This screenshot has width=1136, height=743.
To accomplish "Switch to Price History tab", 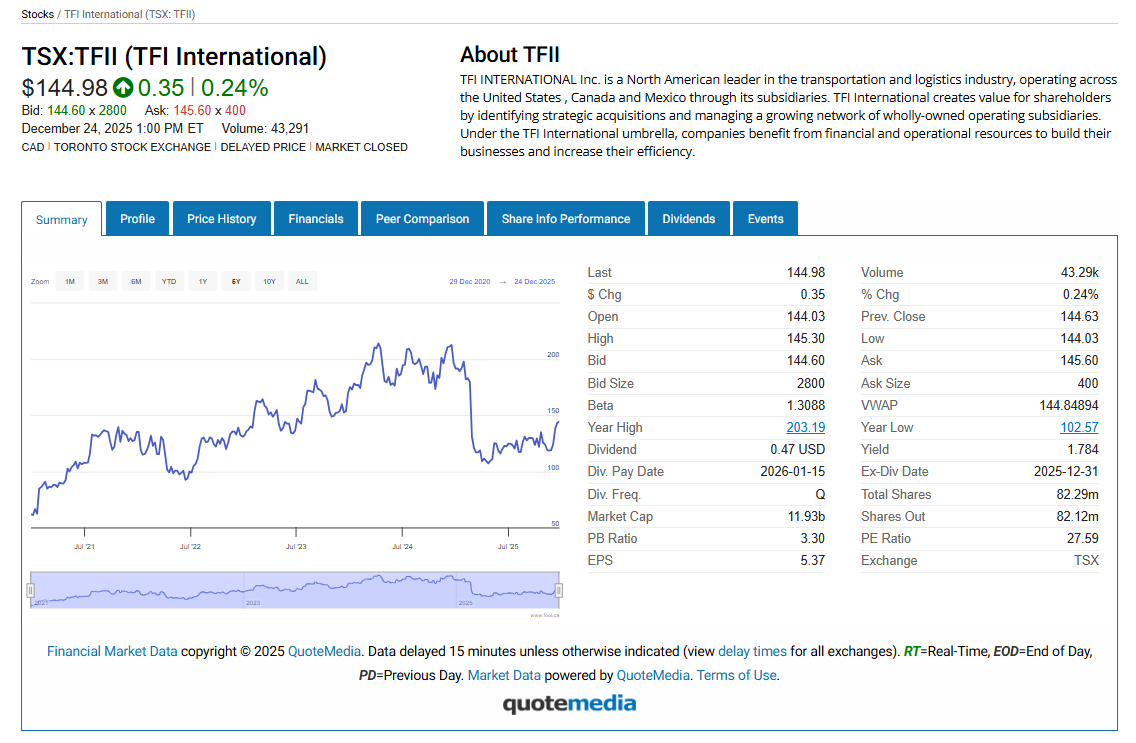I will click(x=221, y=219).
